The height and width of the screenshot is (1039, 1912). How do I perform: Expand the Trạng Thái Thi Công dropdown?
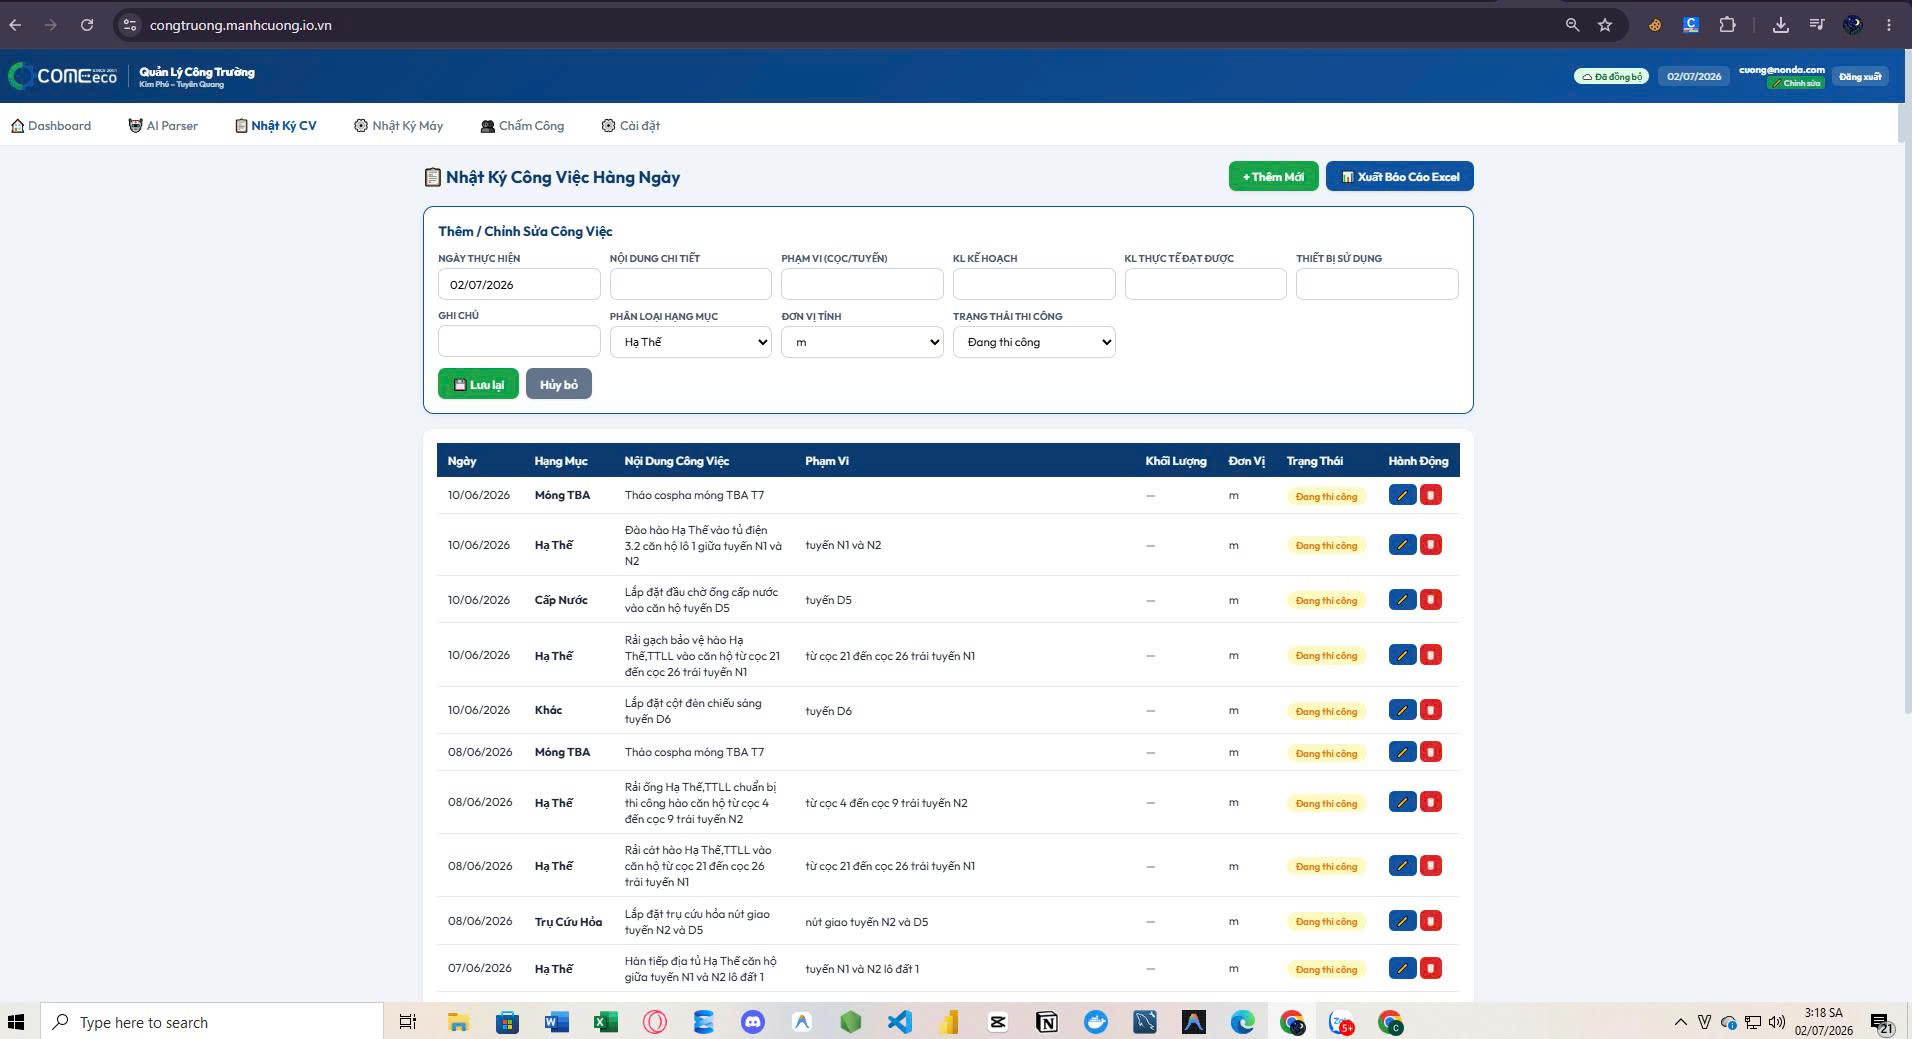[1034, 342]
